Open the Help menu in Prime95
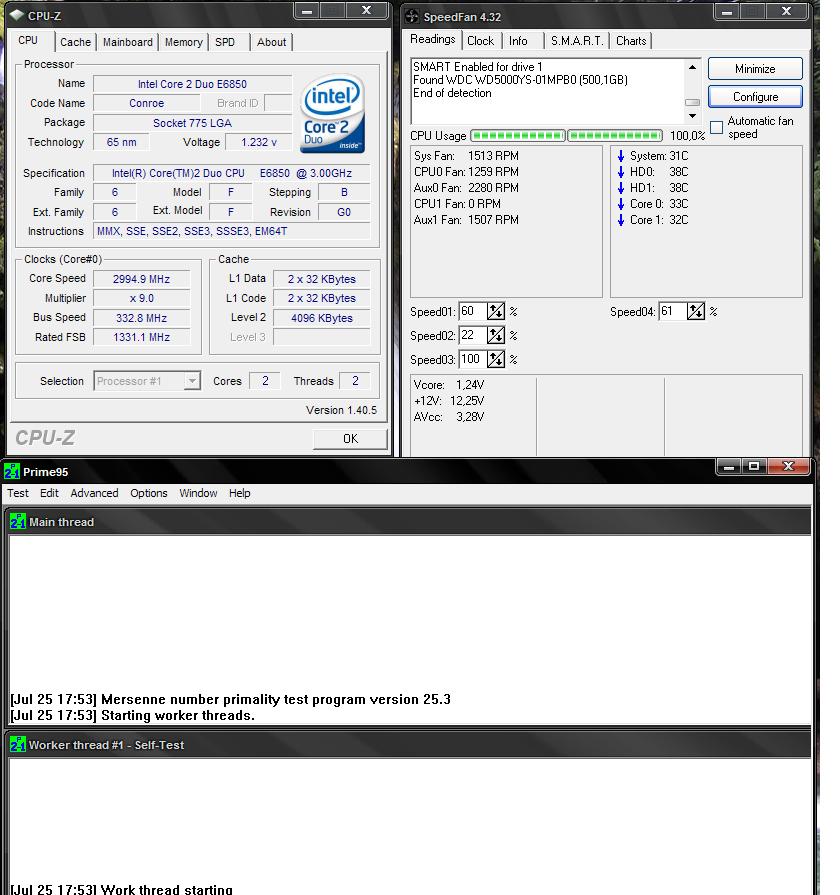 240,493
